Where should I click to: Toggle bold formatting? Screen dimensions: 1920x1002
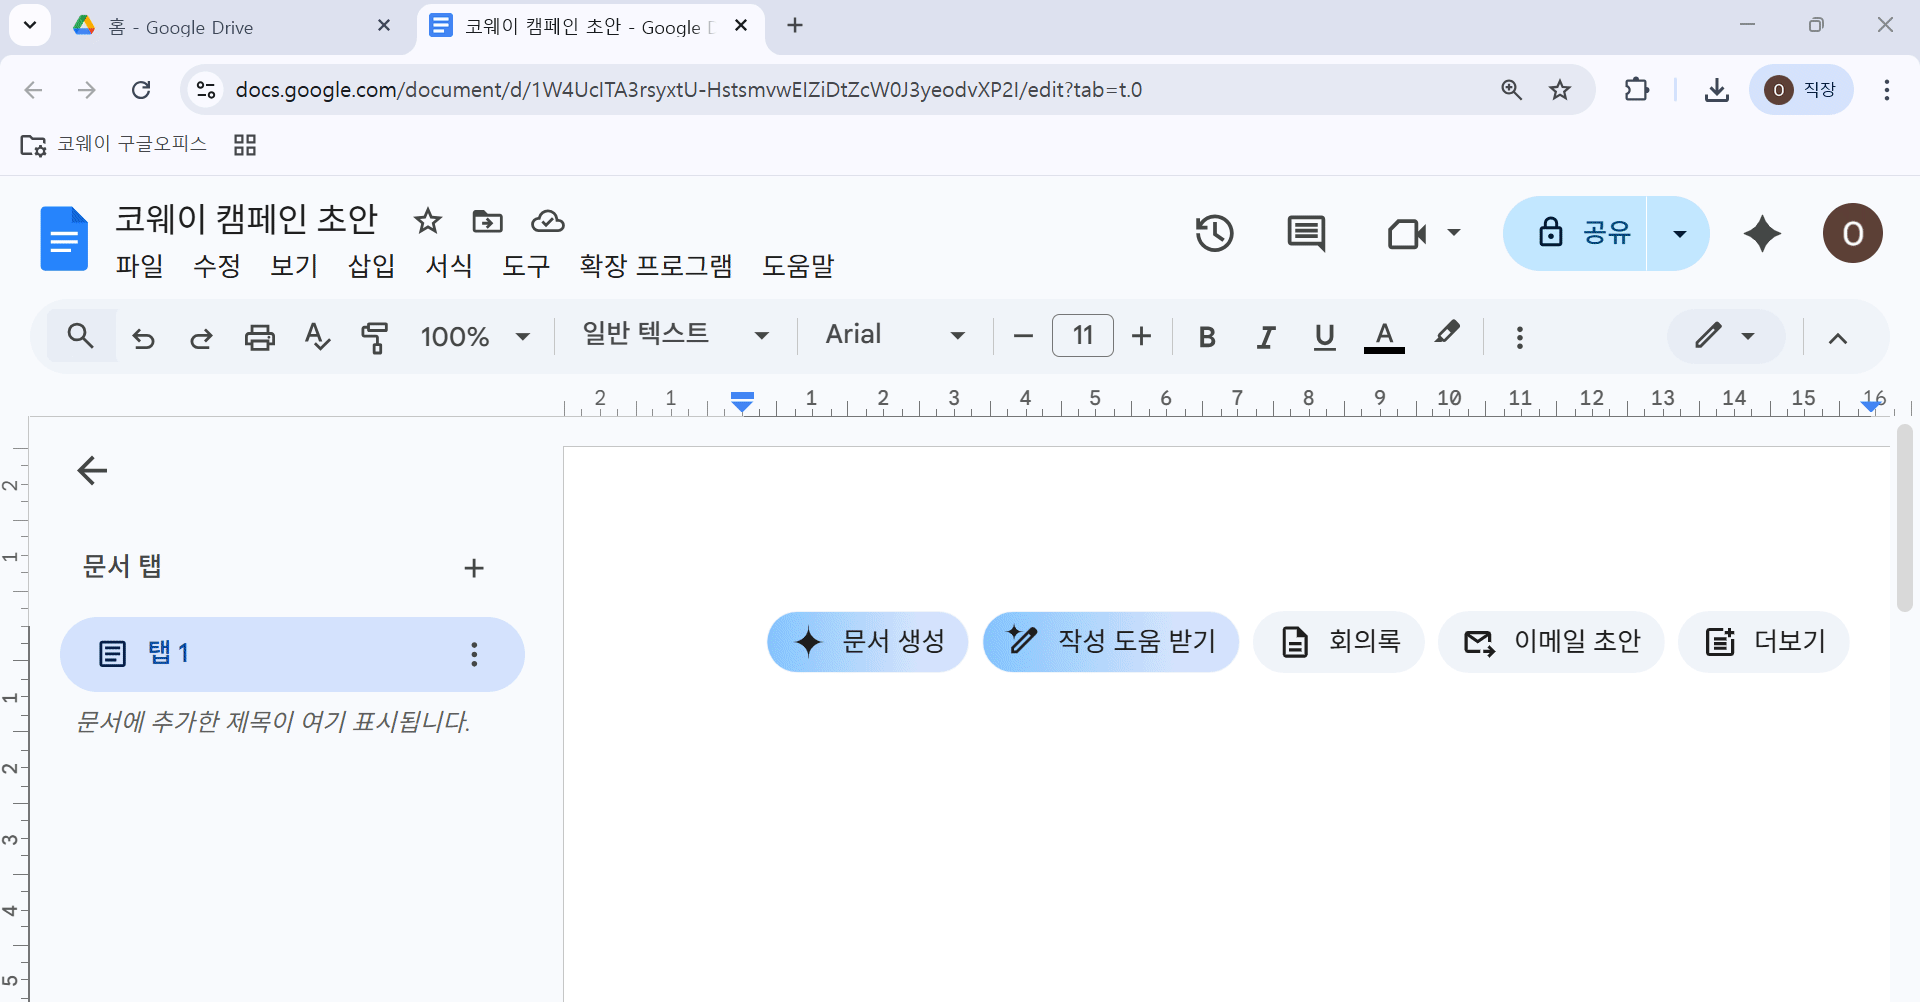coord(1207,337)
